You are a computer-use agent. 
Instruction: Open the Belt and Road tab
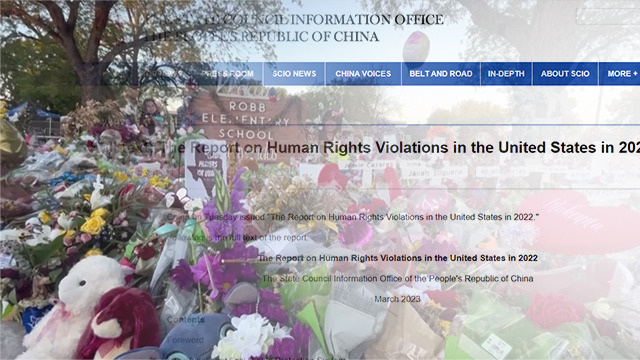click(x=441, y=74)
